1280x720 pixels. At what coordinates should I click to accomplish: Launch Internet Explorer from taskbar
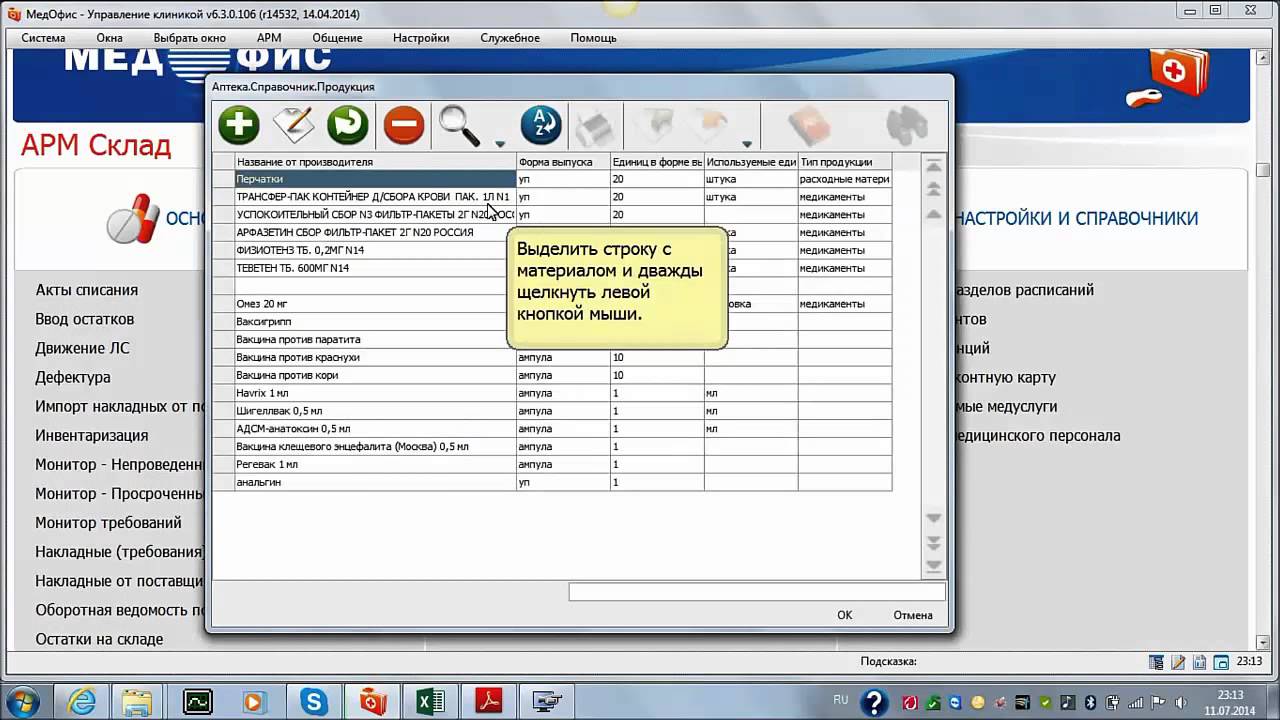click(x=80, y=702)
